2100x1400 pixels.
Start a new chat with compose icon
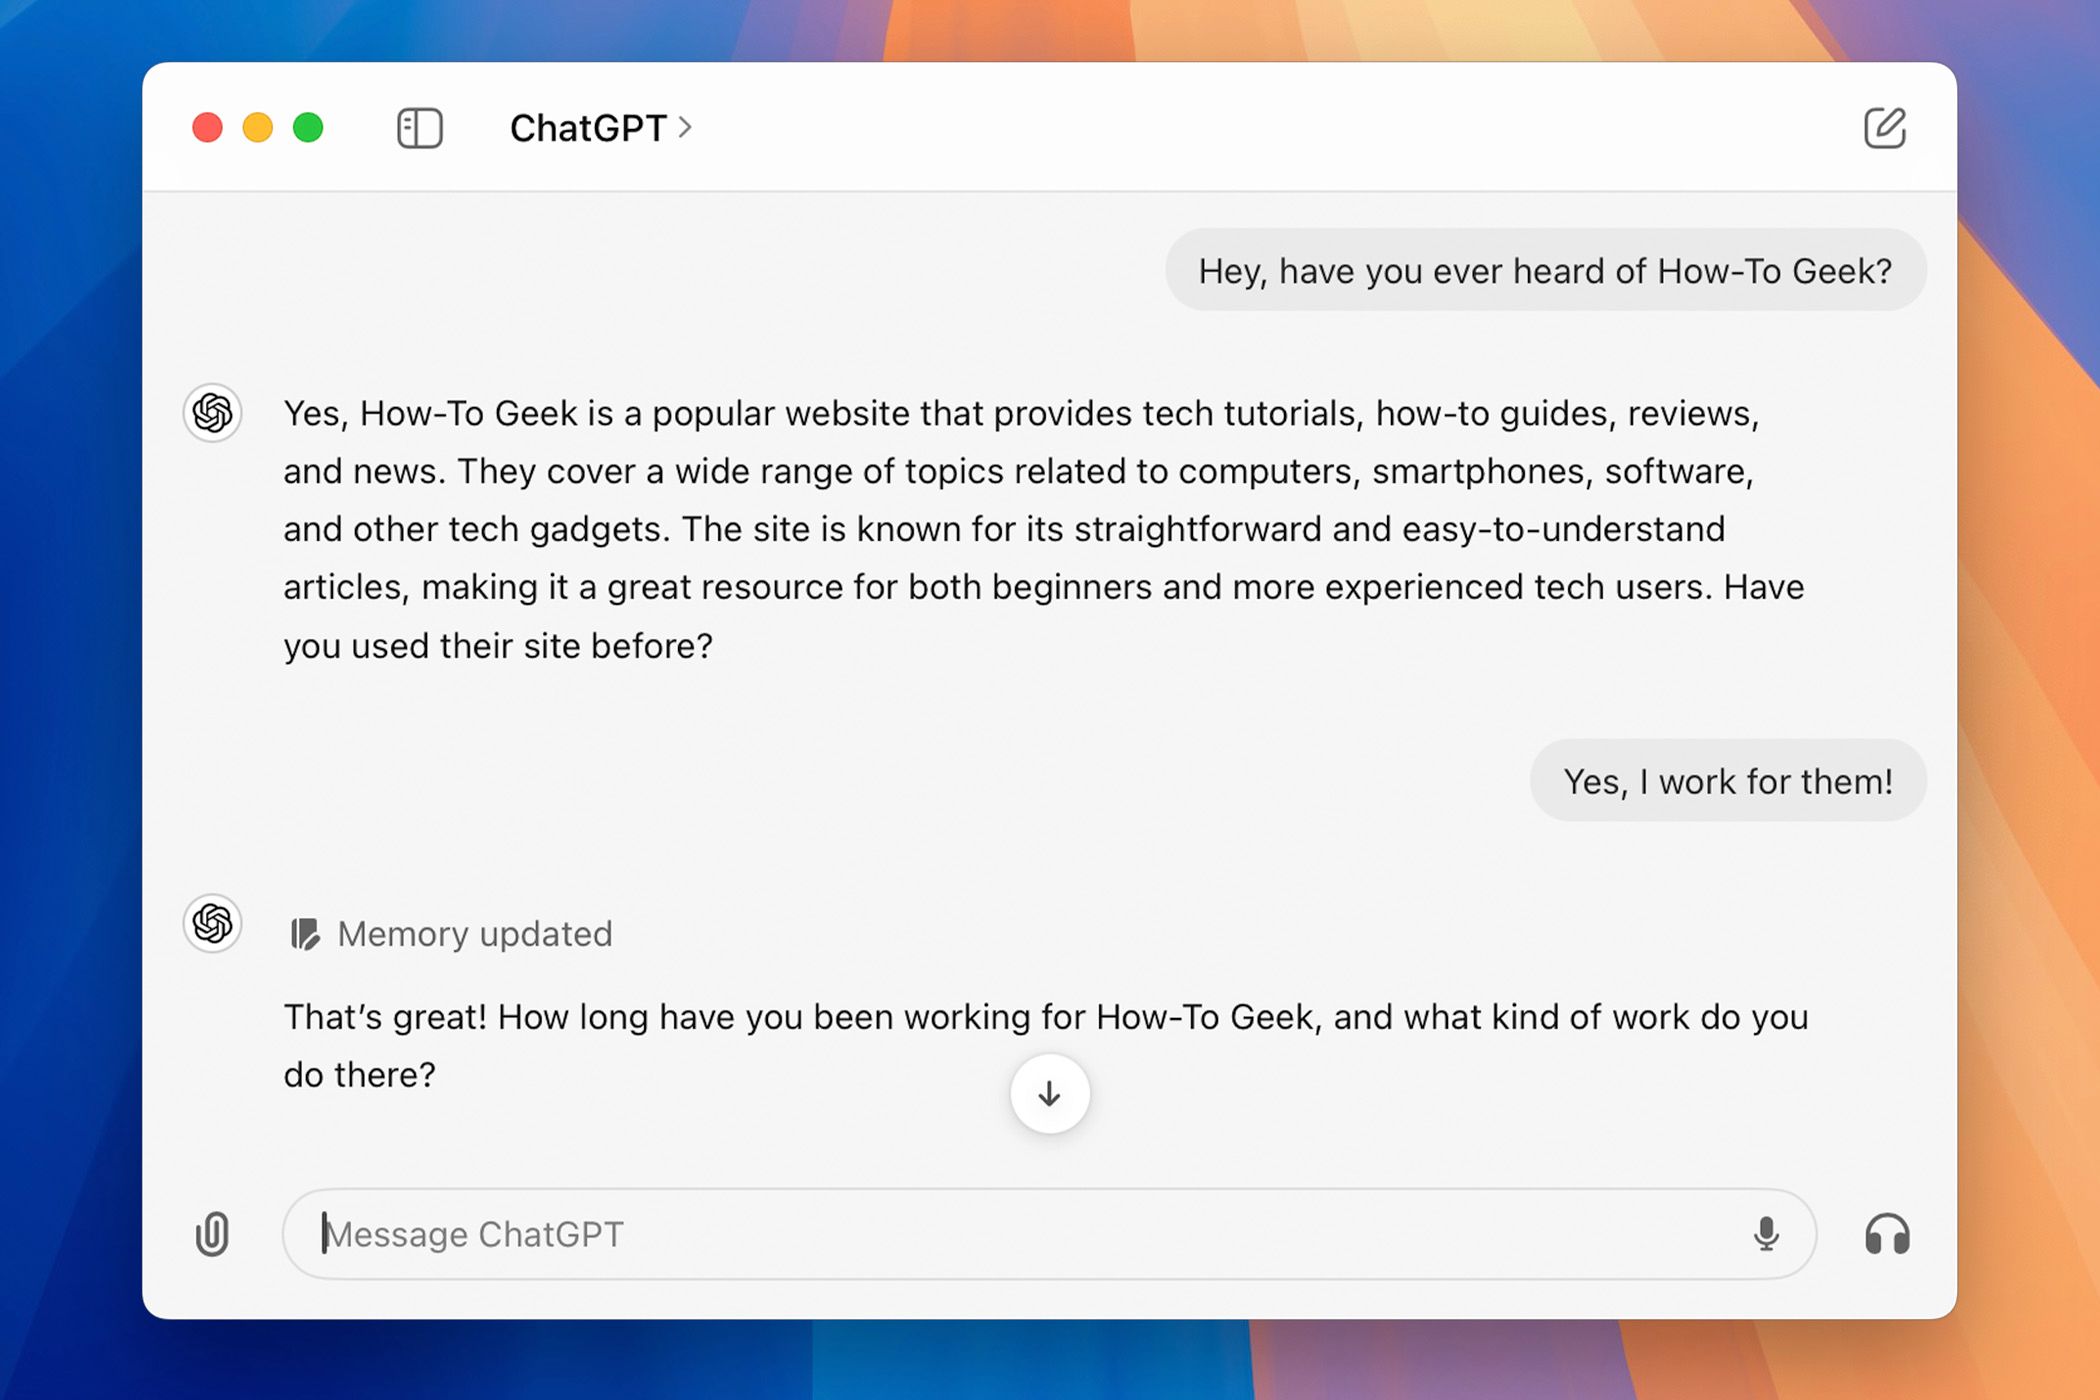[x=1884, y=128]
